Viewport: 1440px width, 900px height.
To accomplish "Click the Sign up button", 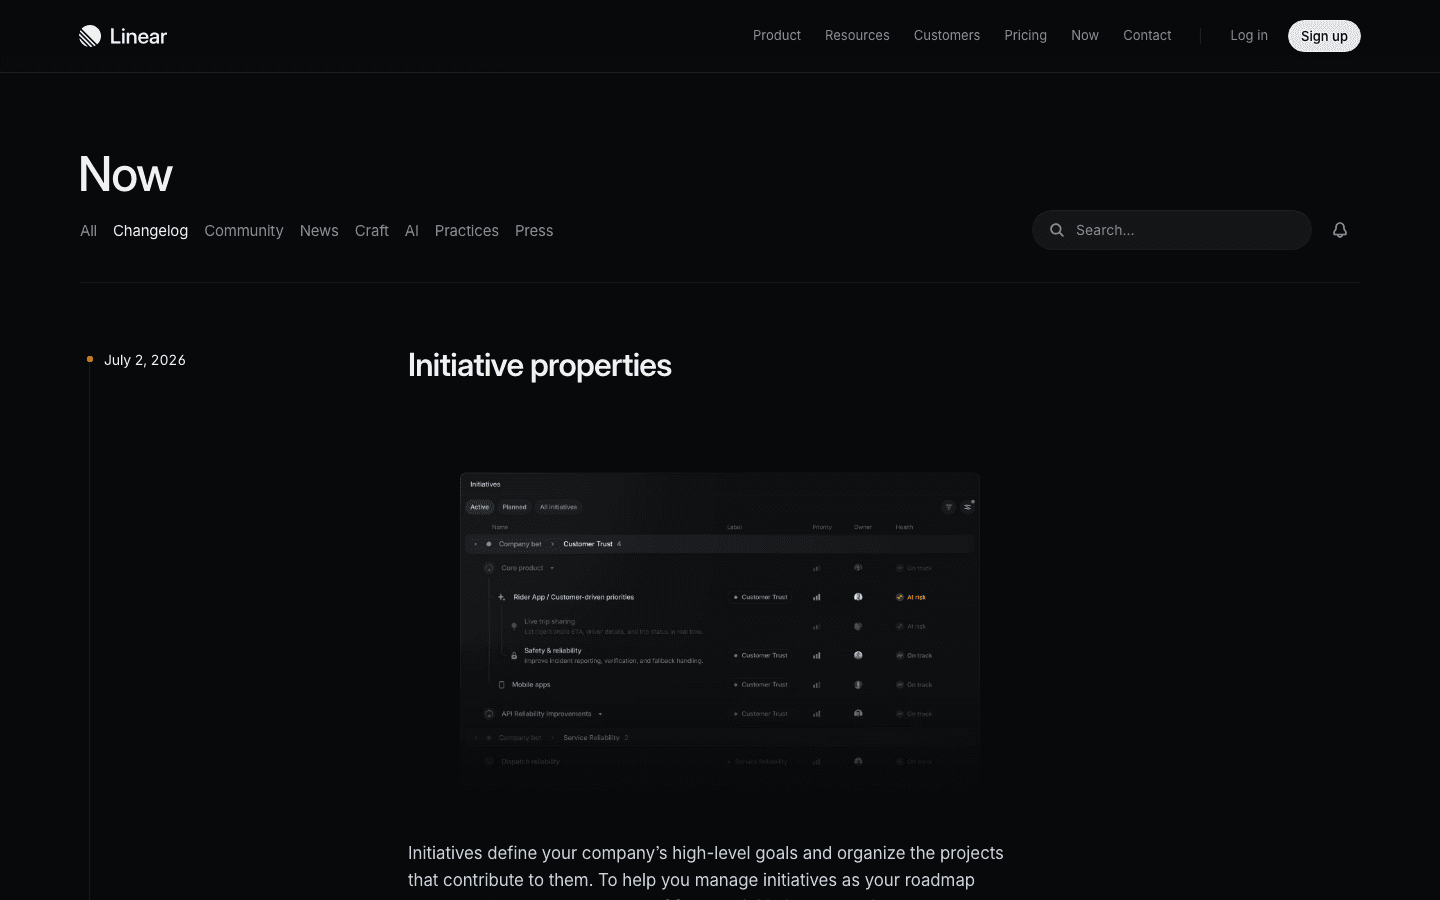I will click(x=1324, y=36).
